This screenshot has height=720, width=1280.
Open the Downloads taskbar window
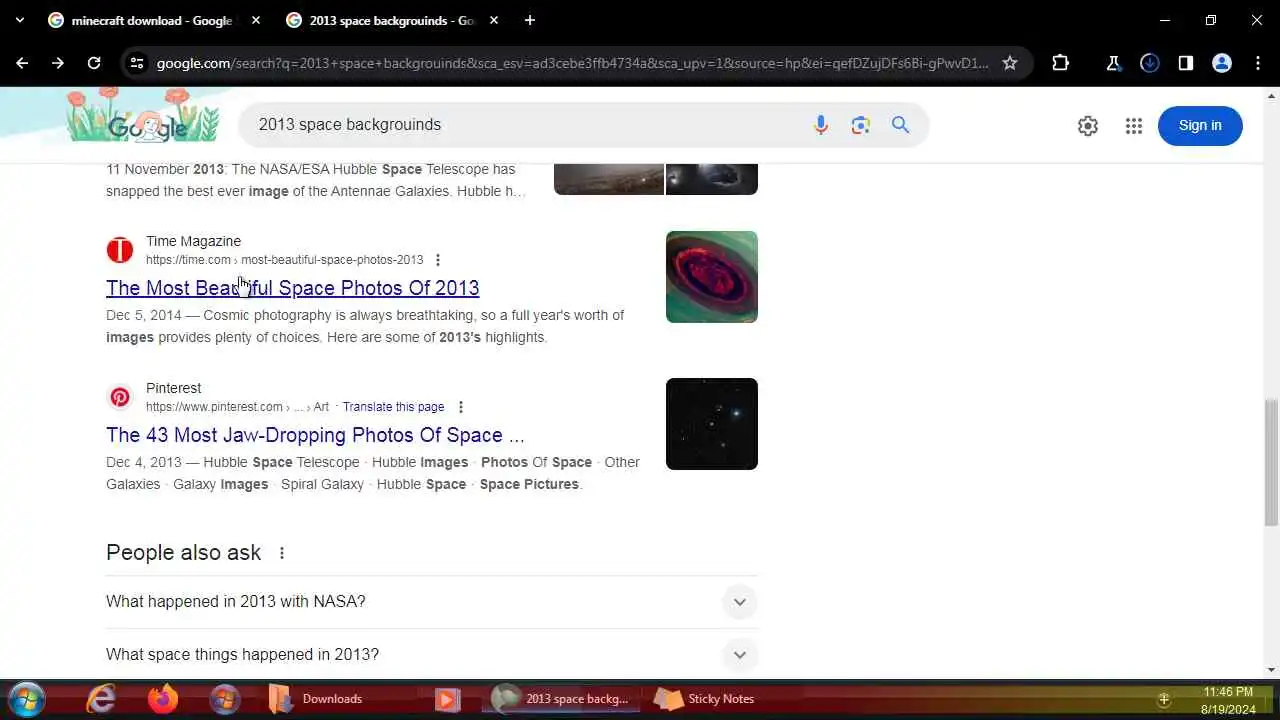click(x=318, y=699)
